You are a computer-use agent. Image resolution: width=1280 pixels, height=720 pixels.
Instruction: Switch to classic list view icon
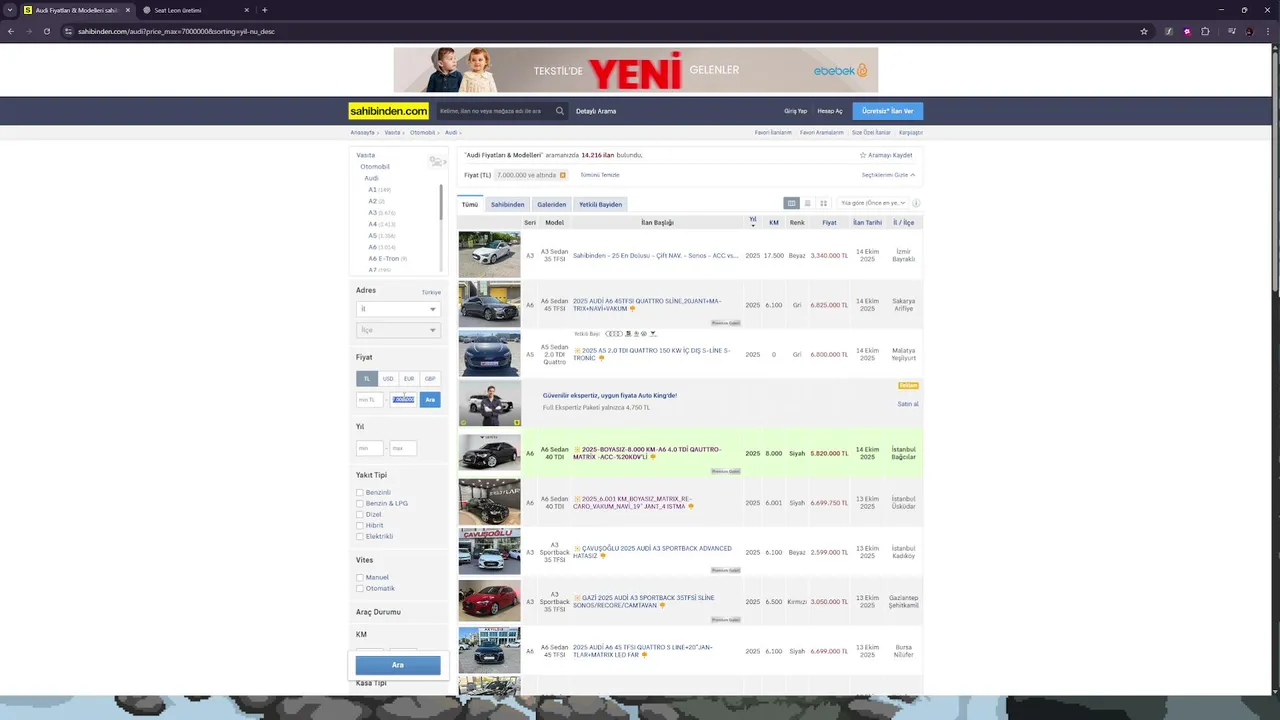pyautogui.click(x=807, y=203)
